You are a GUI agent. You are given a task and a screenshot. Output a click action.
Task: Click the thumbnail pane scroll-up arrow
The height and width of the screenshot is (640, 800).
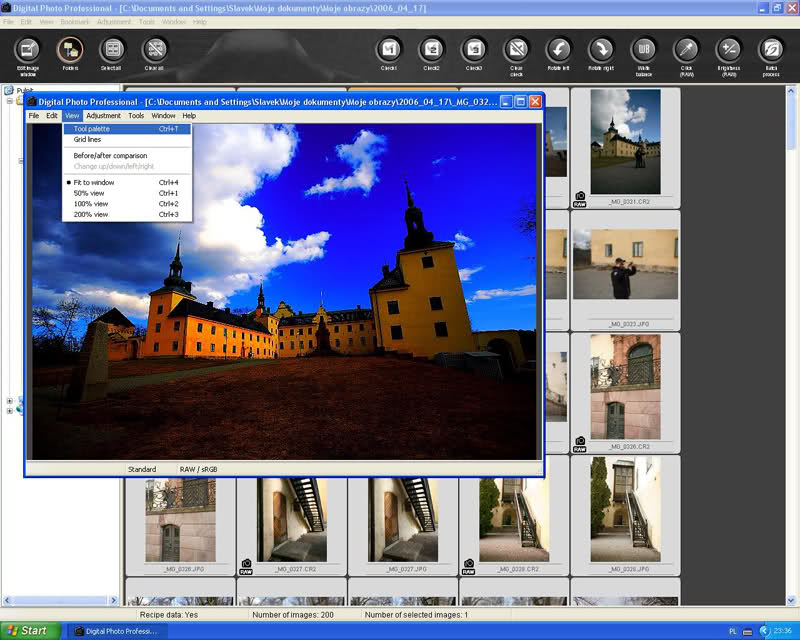(791, 91)
